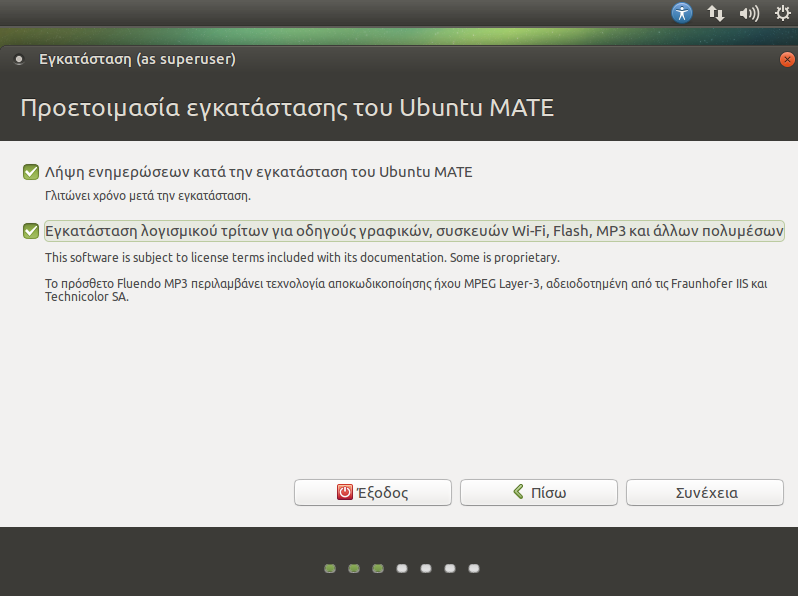This screenshot has width=798, height=596.
Task: Open the network connections indicator
Action: 715,13
